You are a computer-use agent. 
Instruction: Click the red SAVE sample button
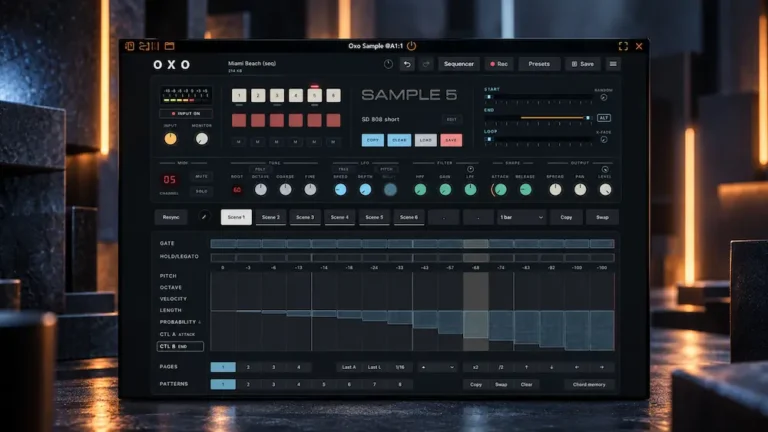pyautogui.click(x=451, y=140)
